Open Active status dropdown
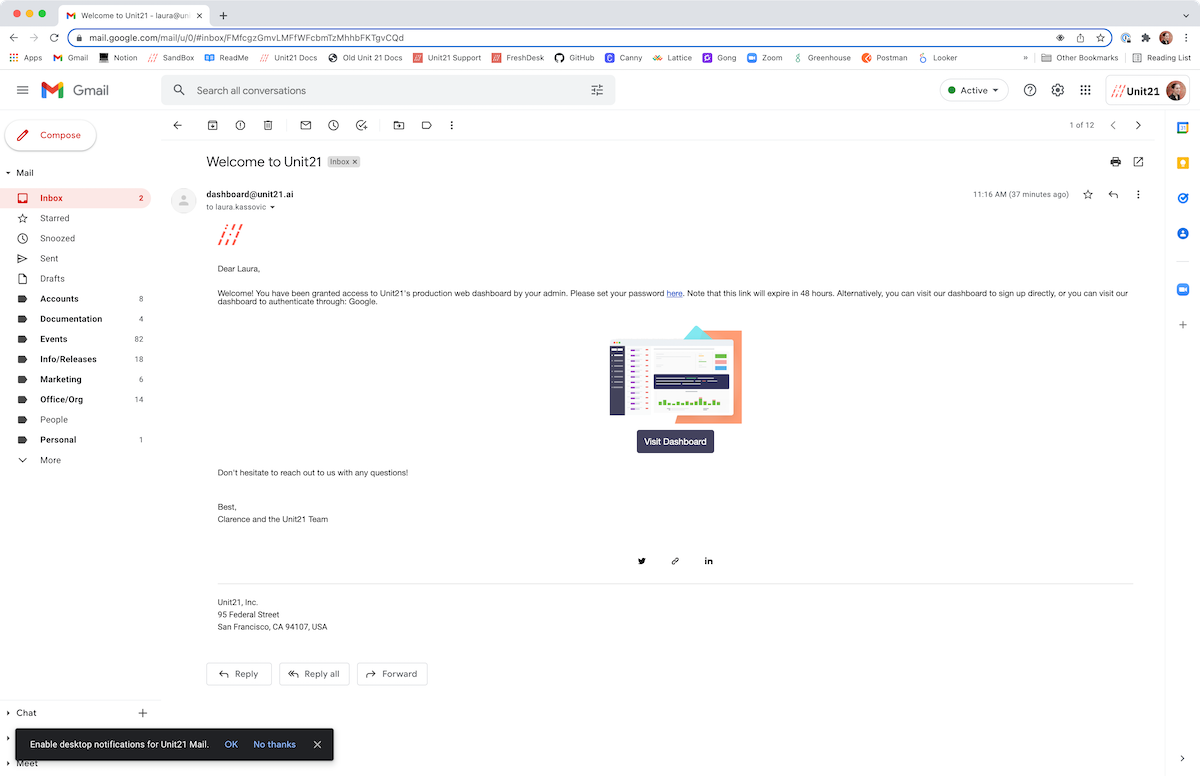Viewport: 1200px width, 776px height. click(x=975, y=90)
